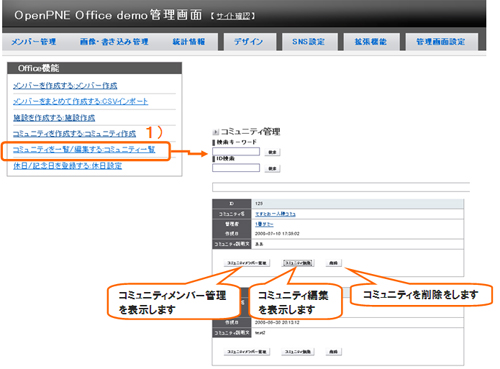Click the first community's ID value
The height and width of the screenshot is (369, 500).
pos(259,203)
